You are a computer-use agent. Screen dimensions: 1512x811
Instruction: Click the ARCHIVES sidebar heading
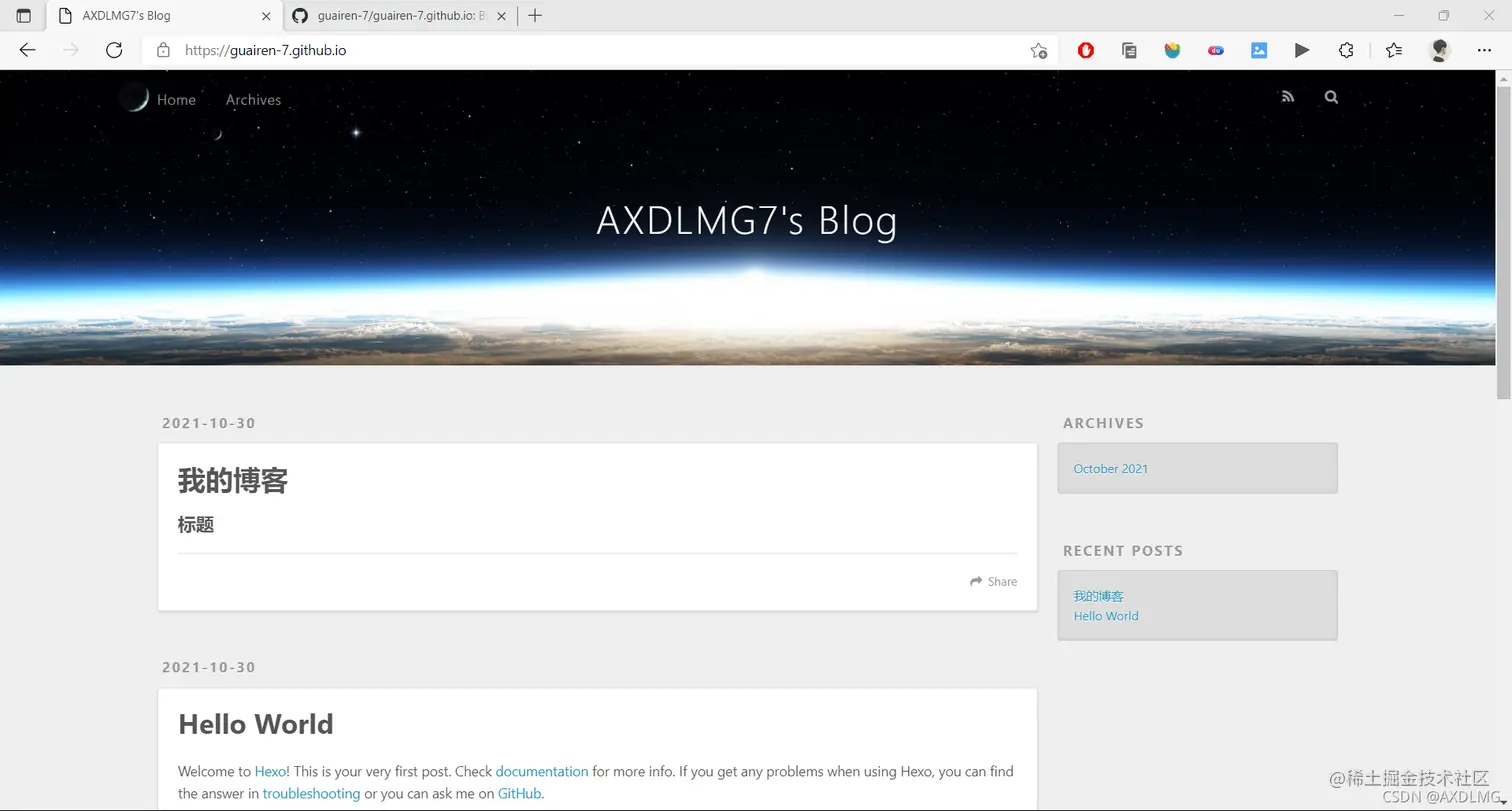pyautogui.click(x=1103, y=423)
